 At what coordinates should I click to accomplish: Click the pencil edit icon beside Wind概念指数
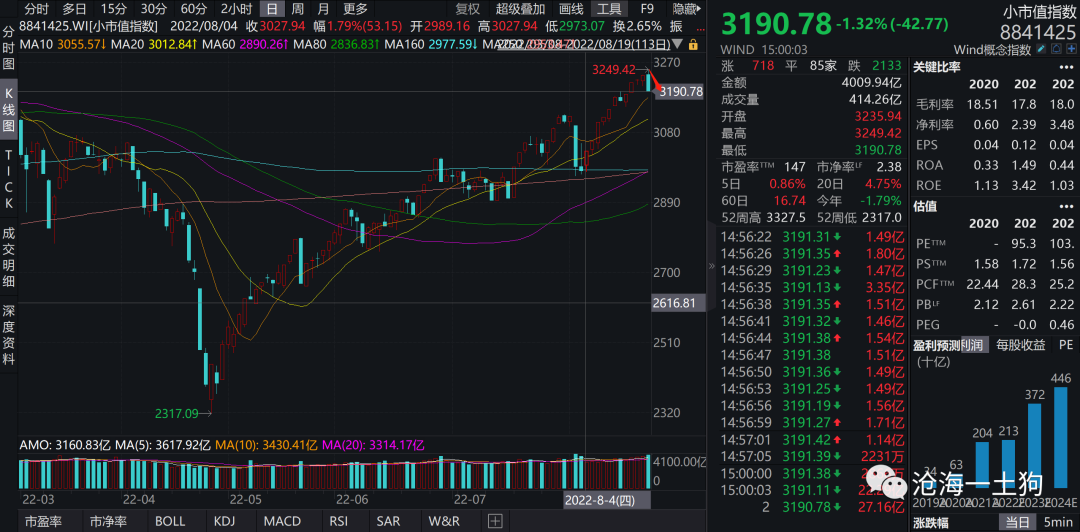tap(1041, 49)
